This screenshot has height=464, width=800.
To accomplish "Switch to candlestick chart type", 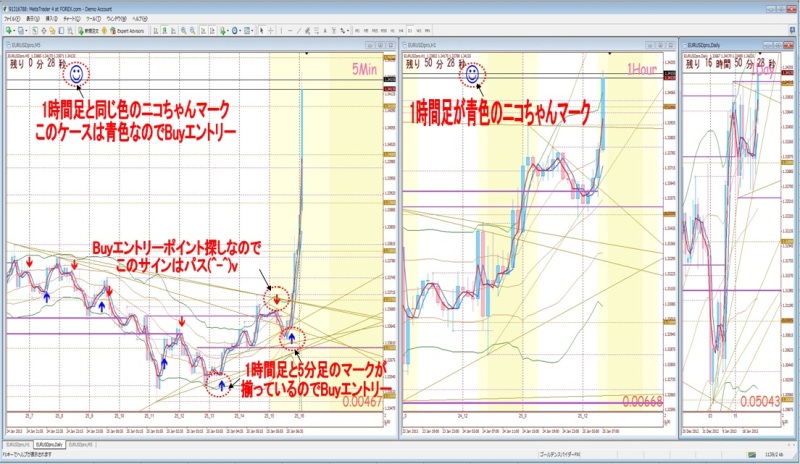I will click(x=165, y=31).
